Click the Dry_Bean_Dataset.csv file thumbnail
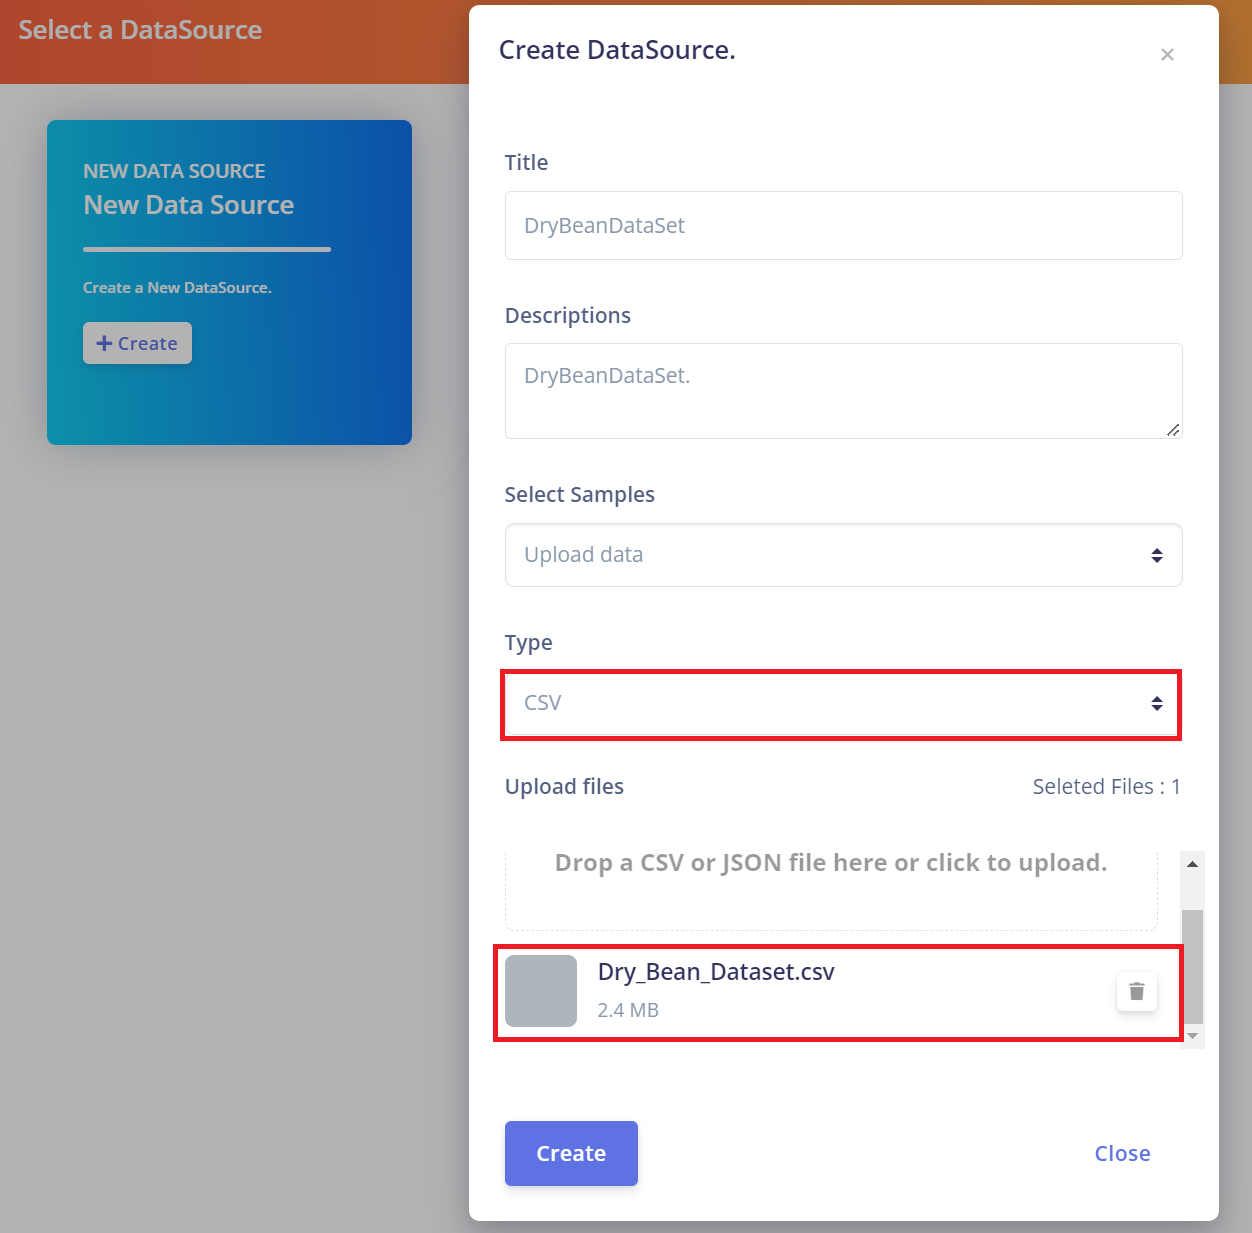The width and height of the screenshot is (1252, 1233). point(541,991)
